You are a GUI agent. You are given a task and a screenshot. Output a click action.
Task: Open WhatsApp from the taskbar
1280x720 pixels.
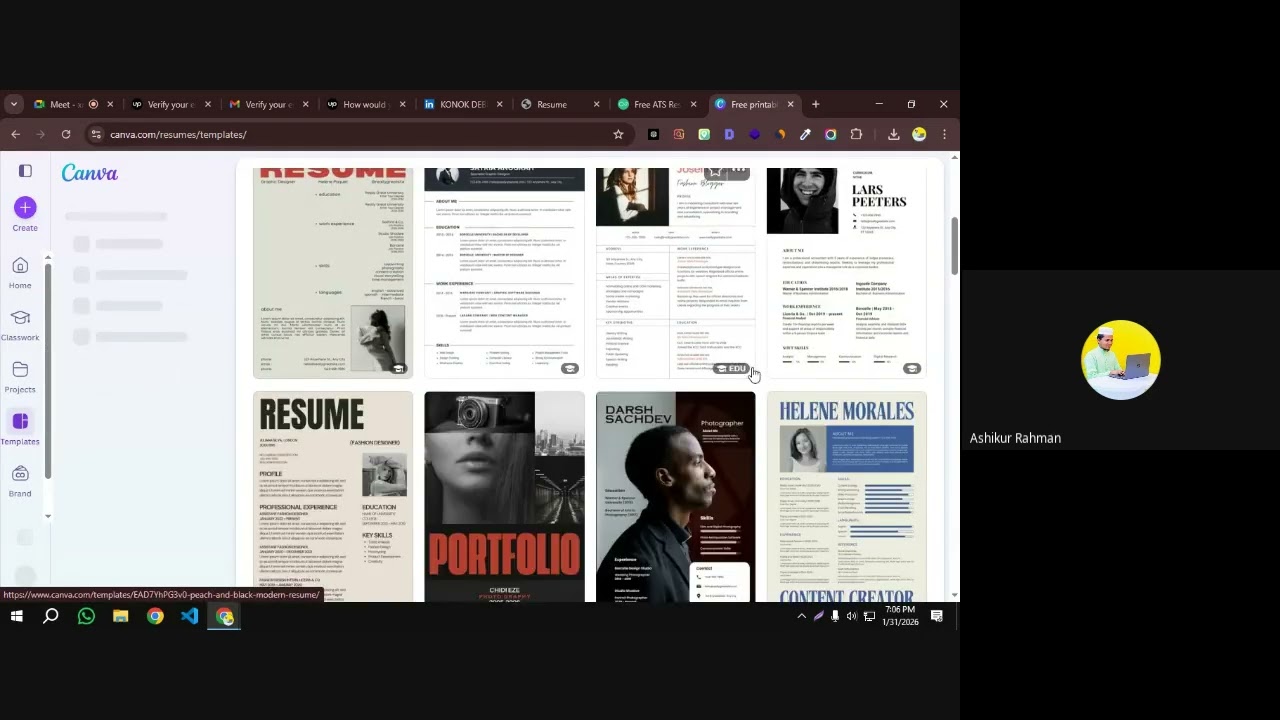(86, 616)
